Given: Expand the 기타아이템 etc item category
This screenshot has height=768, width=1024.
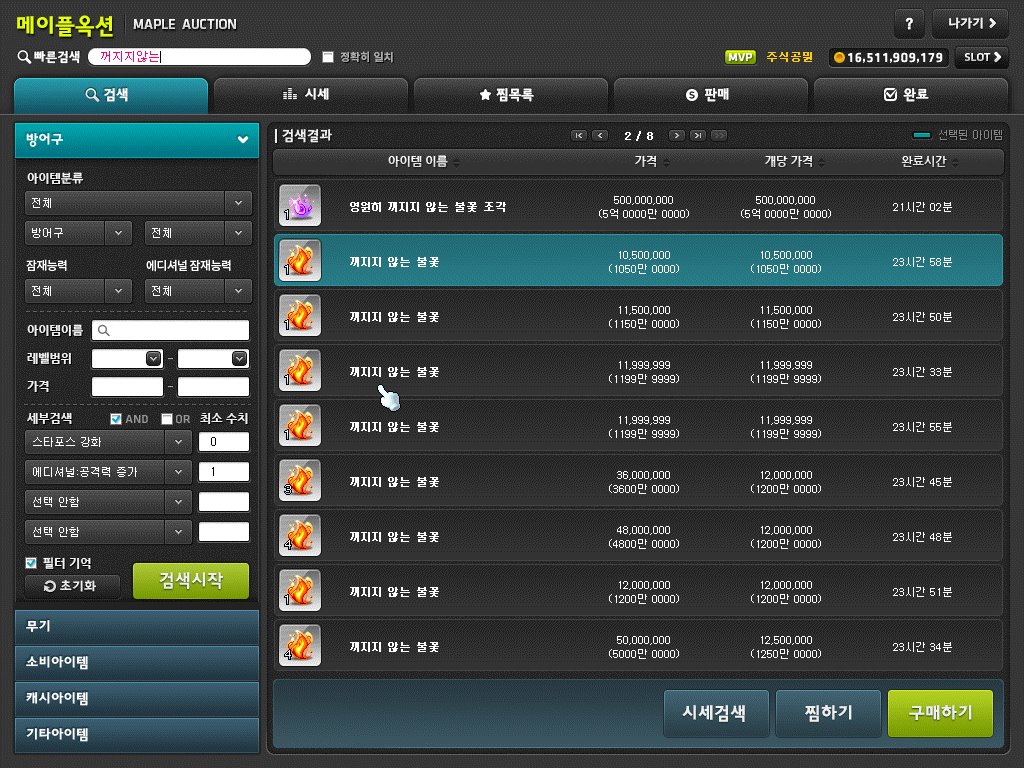Looking at the screenshot, I should click(137, 735).
